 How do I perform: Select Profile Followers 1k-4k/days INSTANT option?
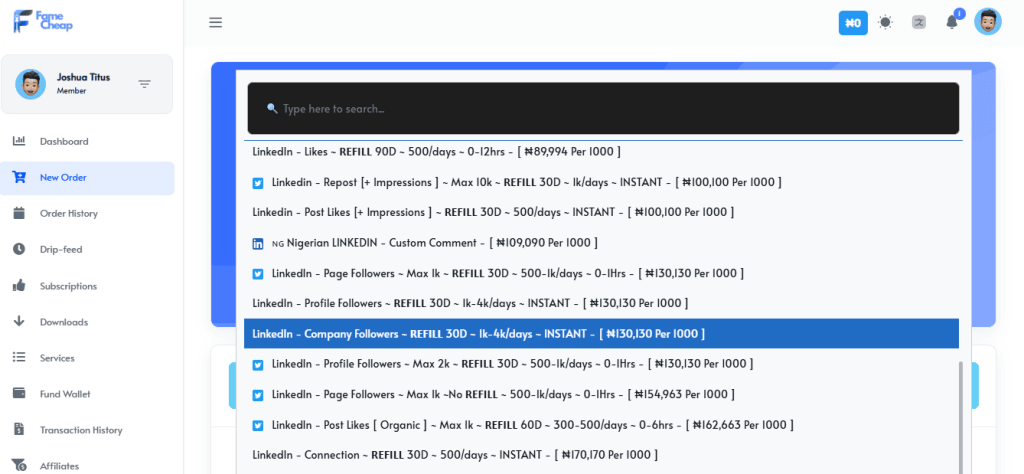601,303
